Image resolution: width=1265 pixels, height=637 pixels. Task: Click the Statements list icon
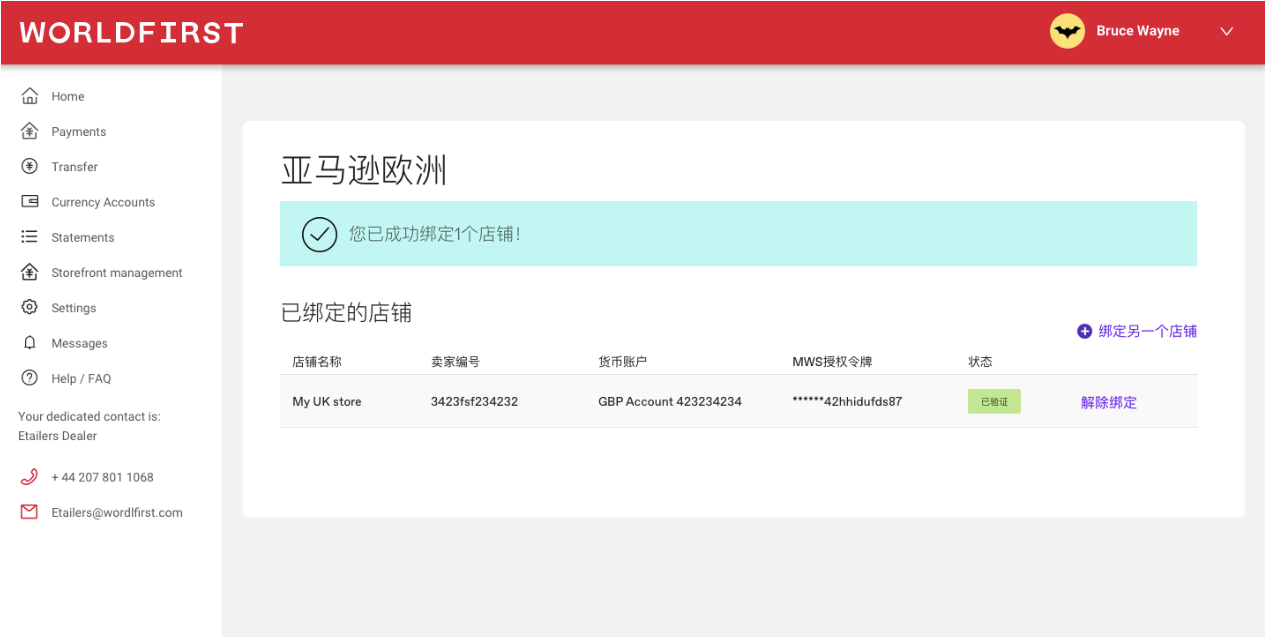click(x=30, y=237)
